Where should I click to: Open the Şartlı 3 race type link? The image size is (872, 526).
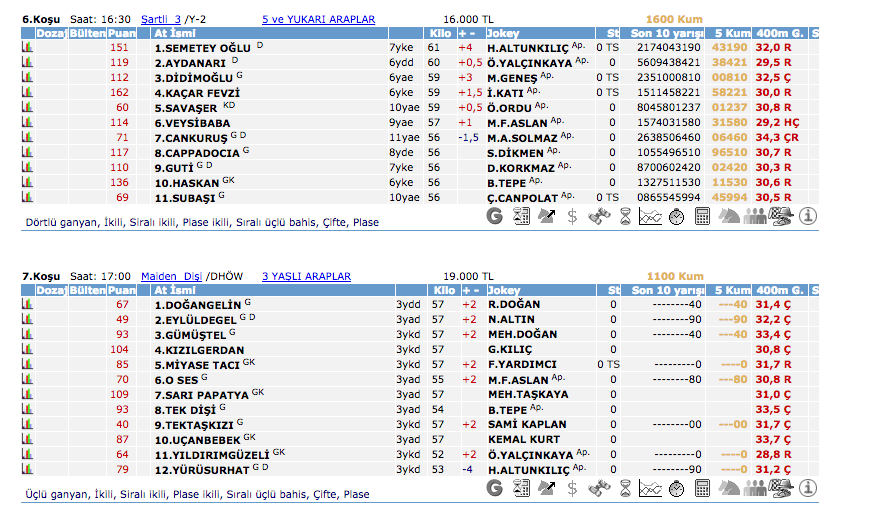160,19
